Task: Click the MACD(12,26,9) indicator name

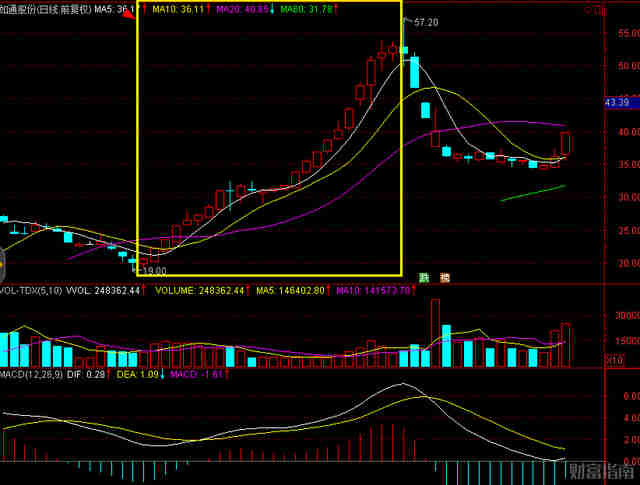Action: (x=31, y=374)
